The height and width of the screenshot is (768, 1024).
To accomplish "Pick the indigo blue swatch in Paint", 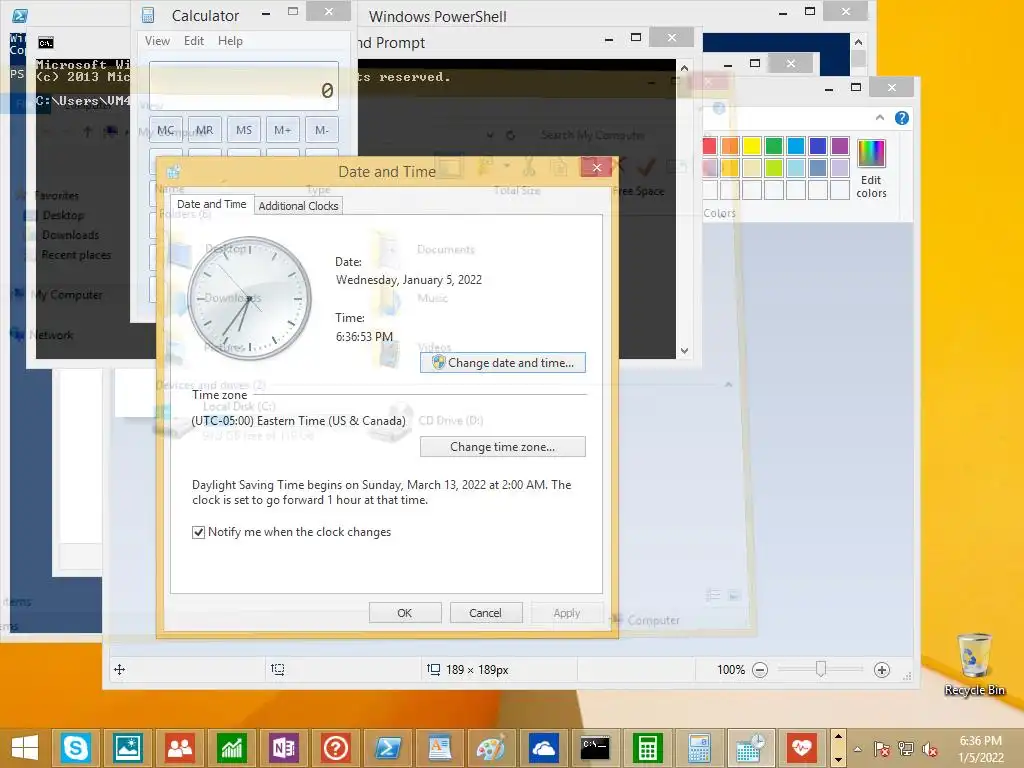I will pyautogui.click(x=818, y=146).
